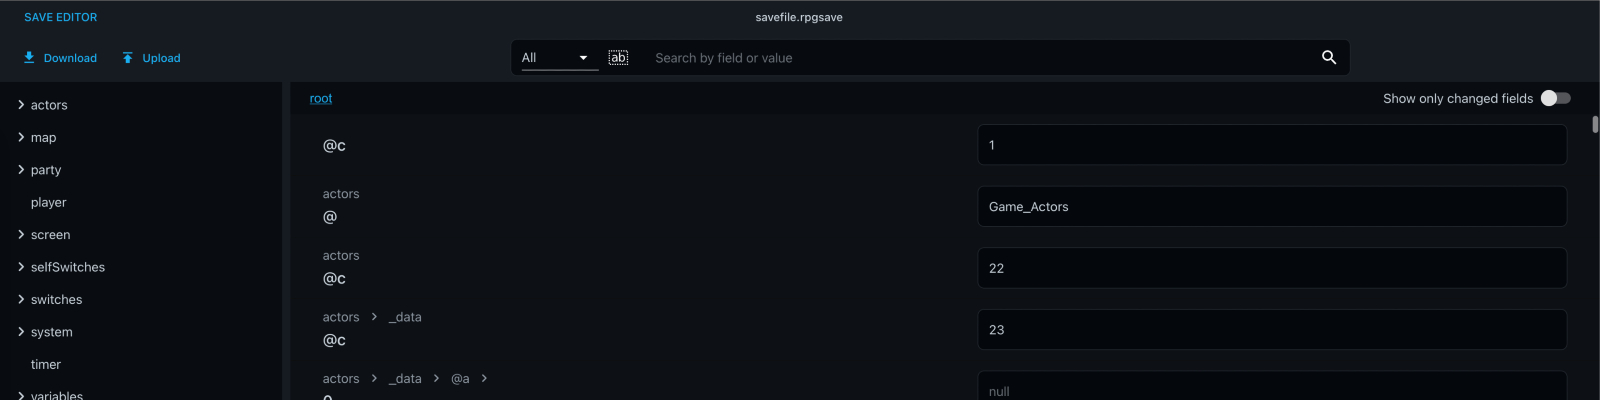Click the Download icon
This screenshot has height=400, width=1600.
pos(29,58)
